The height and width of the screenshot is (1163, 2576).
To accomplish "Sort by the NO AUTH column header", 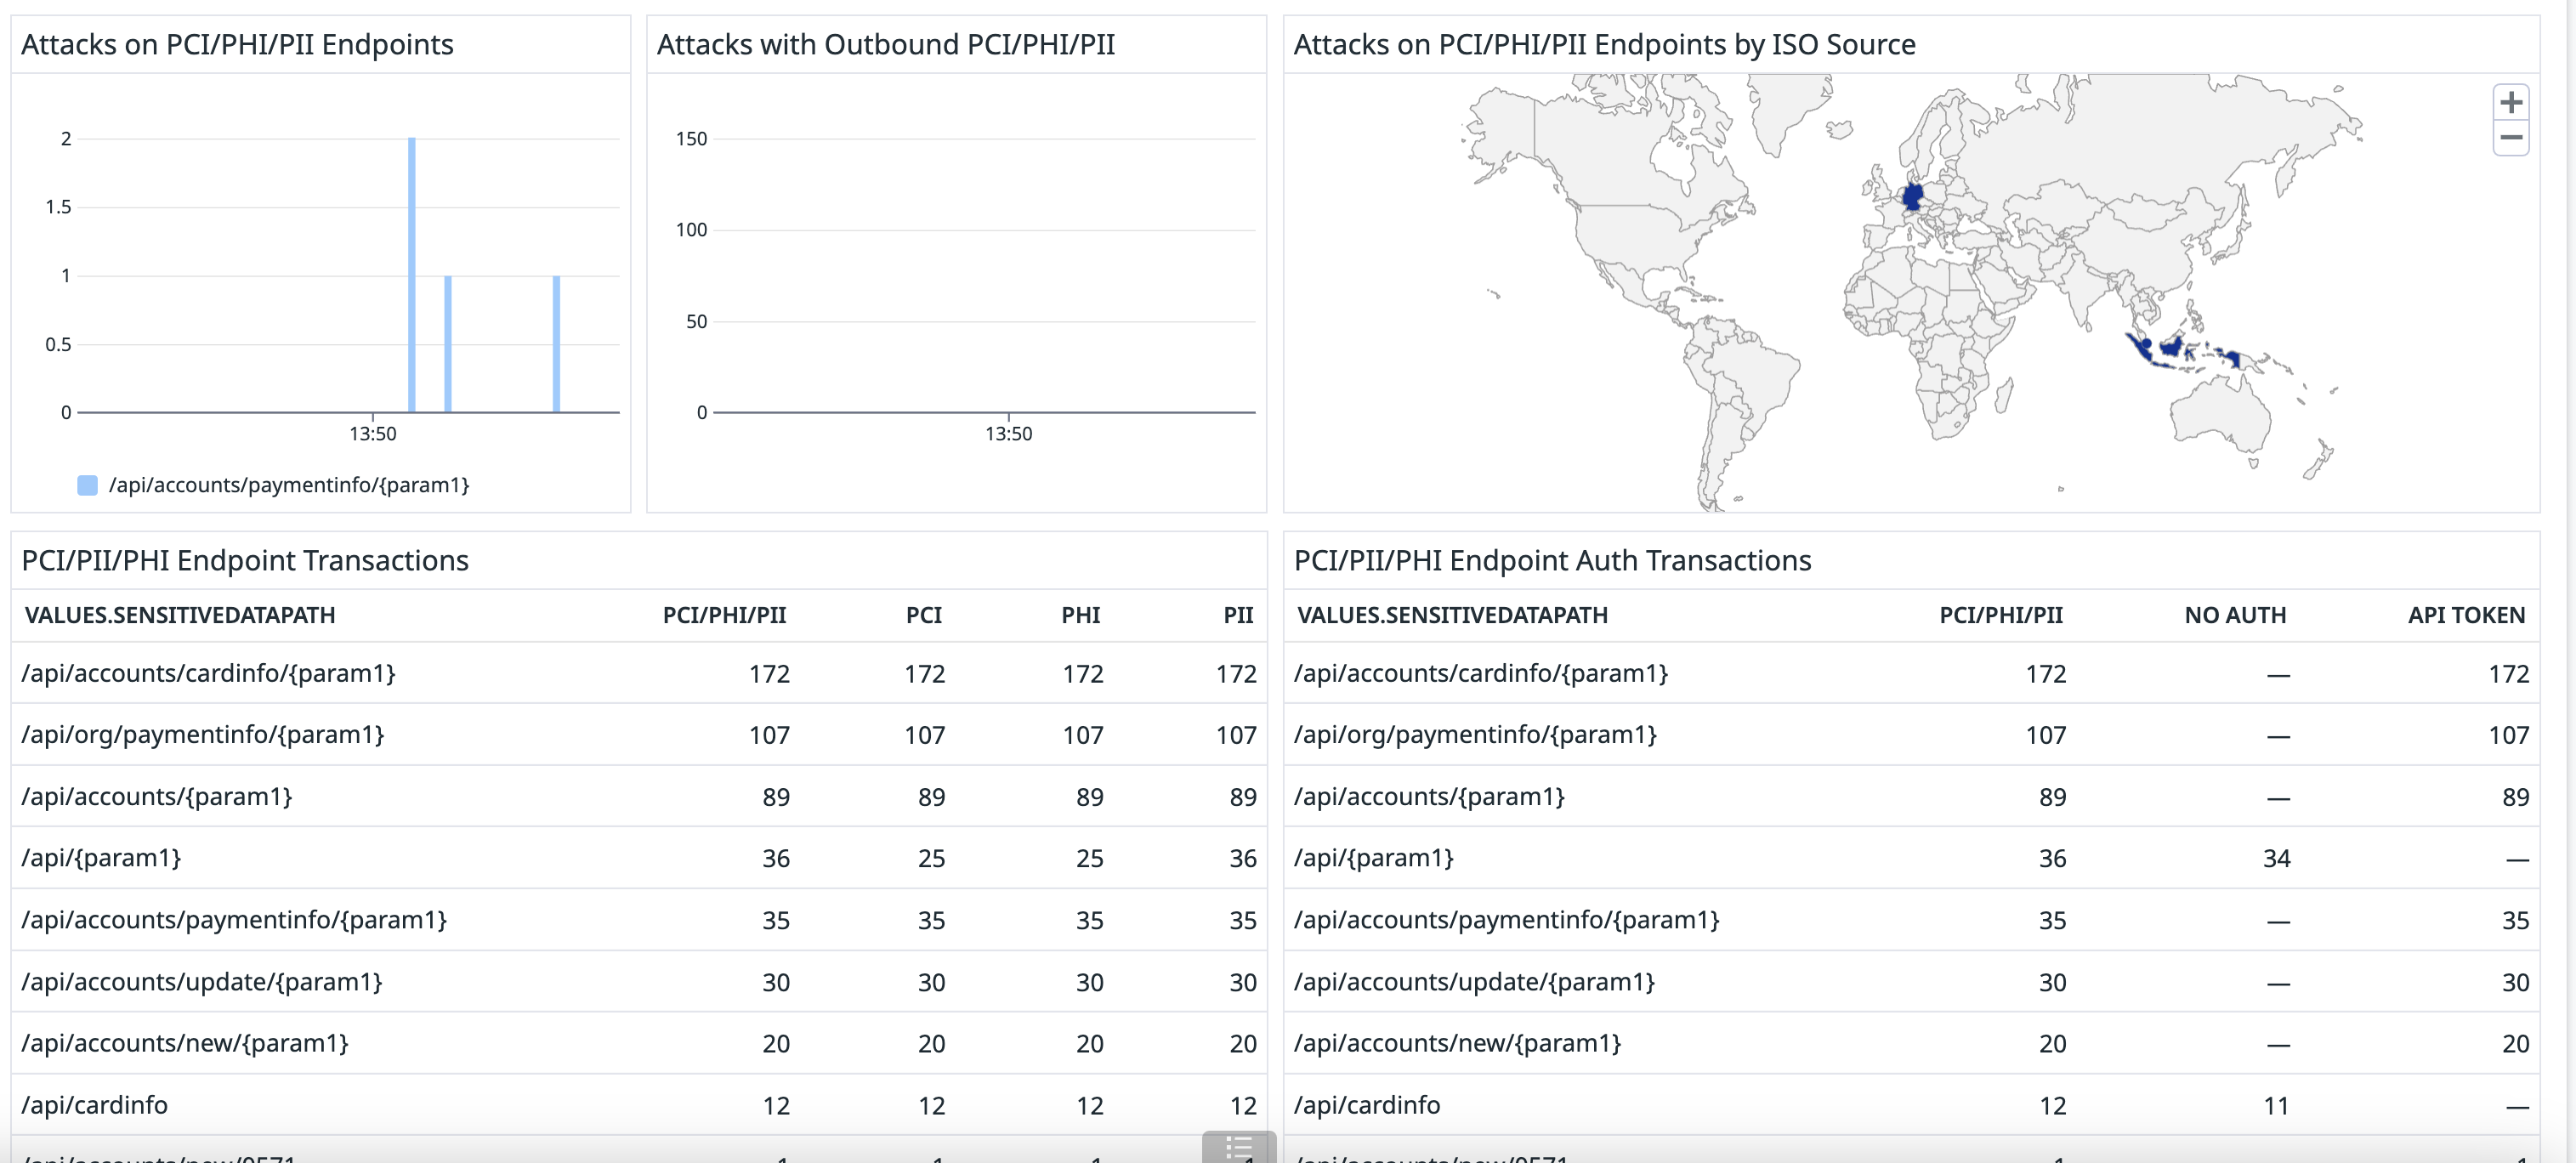I will pyautogui.click(x=2234, y=615).
